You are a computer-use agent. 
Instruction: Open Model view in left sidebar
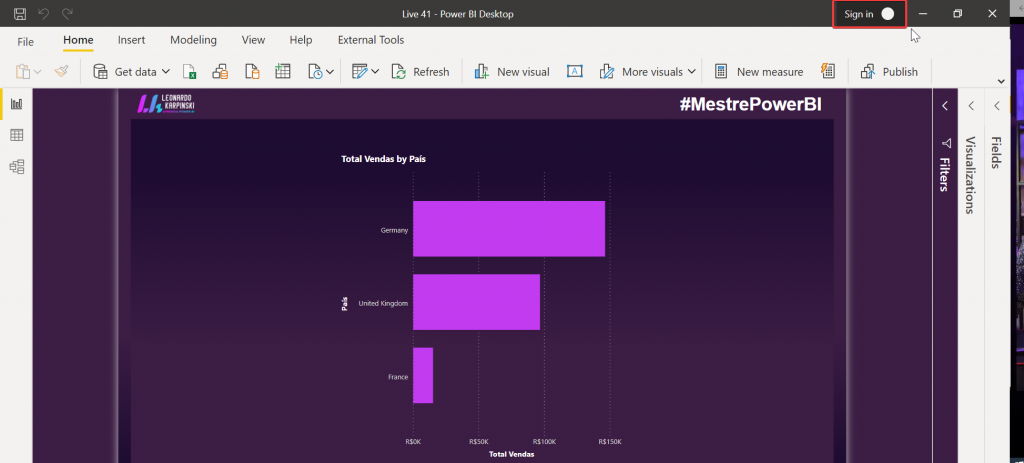click(x=16, y=166)
